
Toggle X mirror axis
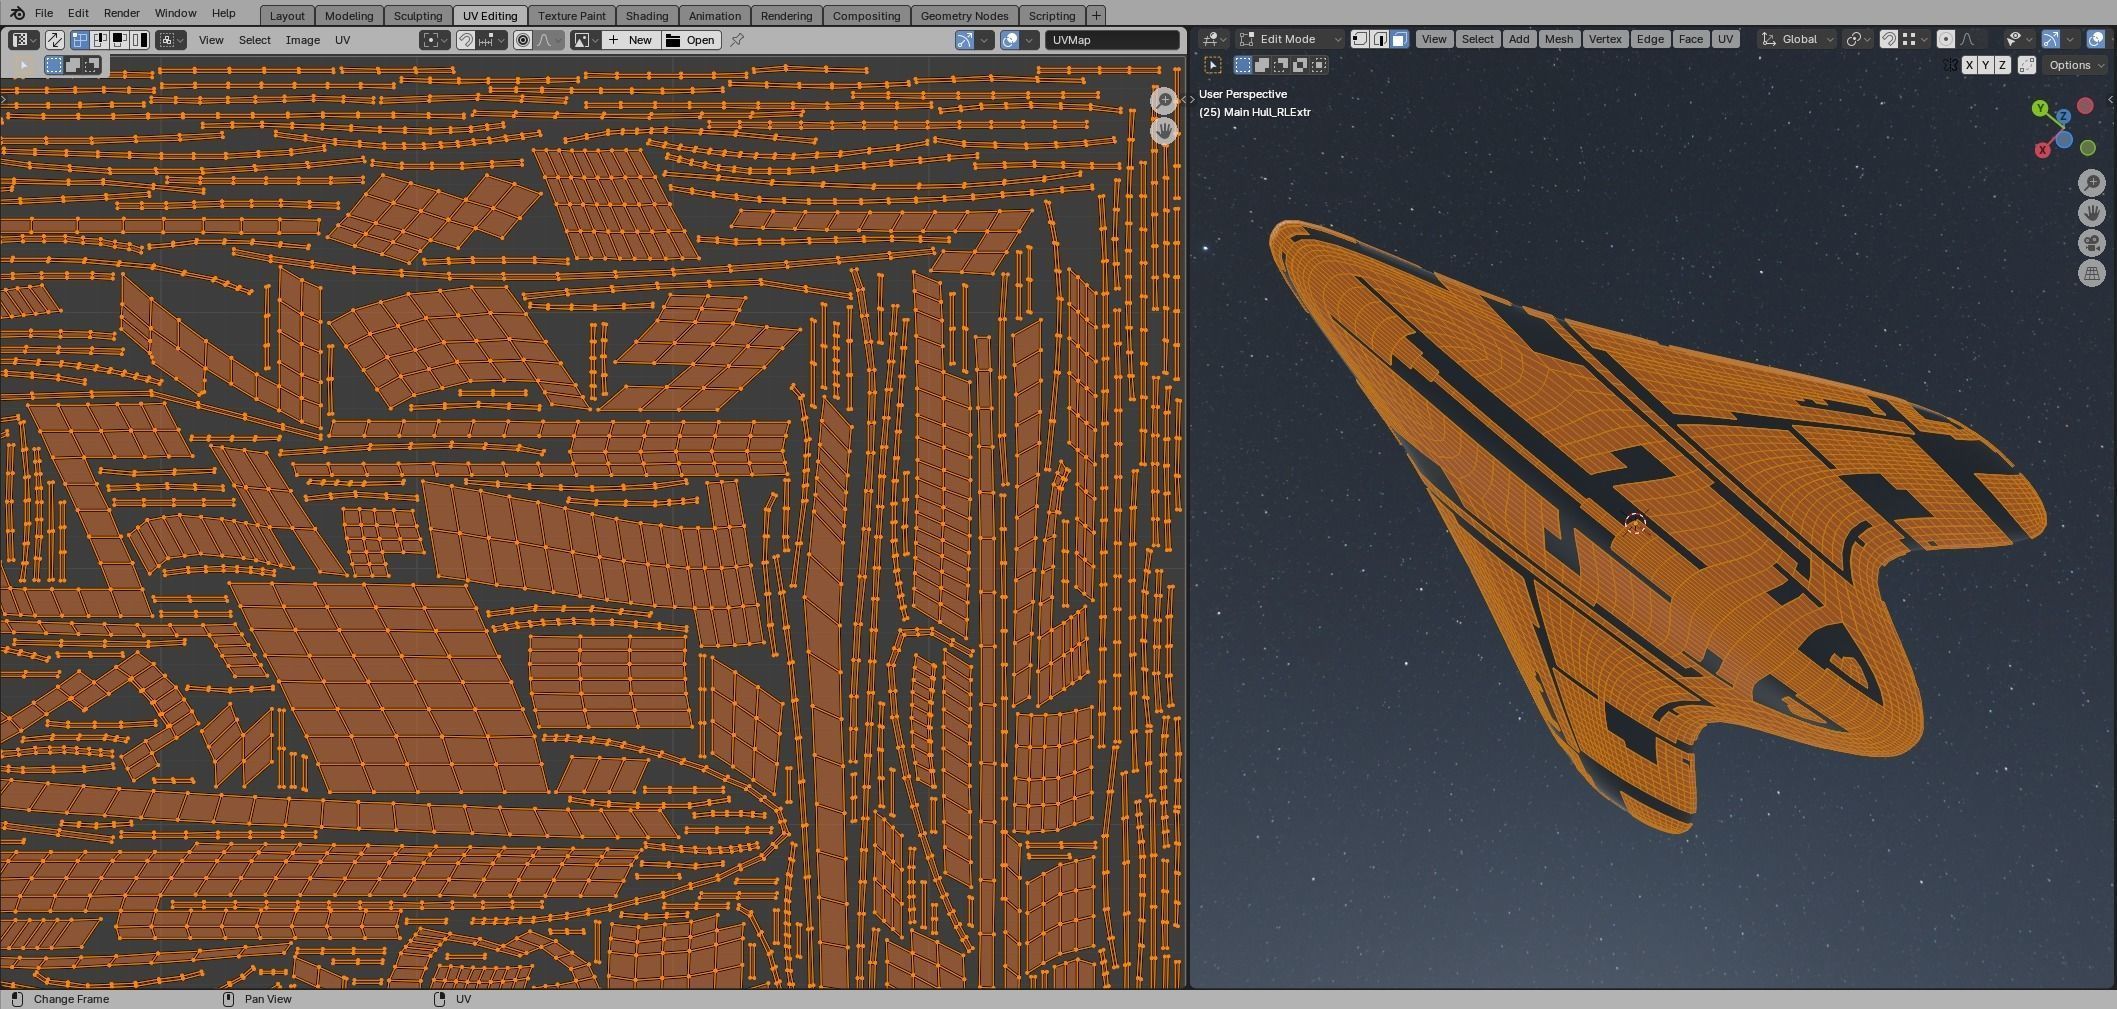coord(1969,65)
